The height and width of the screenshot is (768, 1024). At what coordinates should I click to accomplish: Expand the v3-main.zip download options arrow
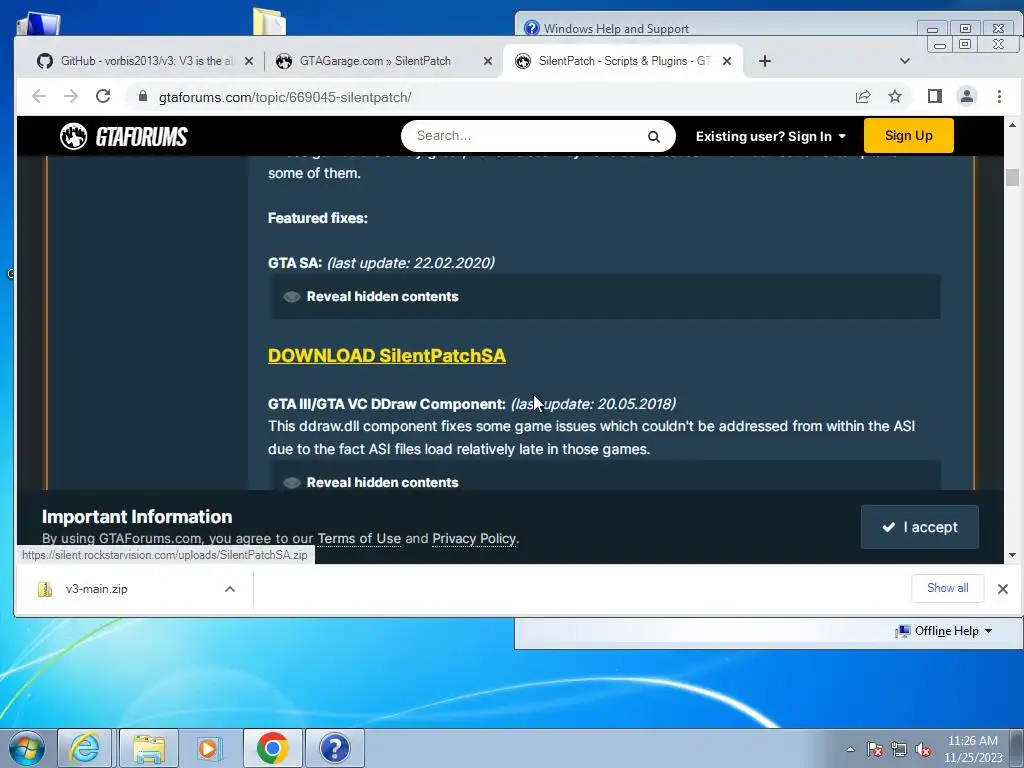(230, 589)
